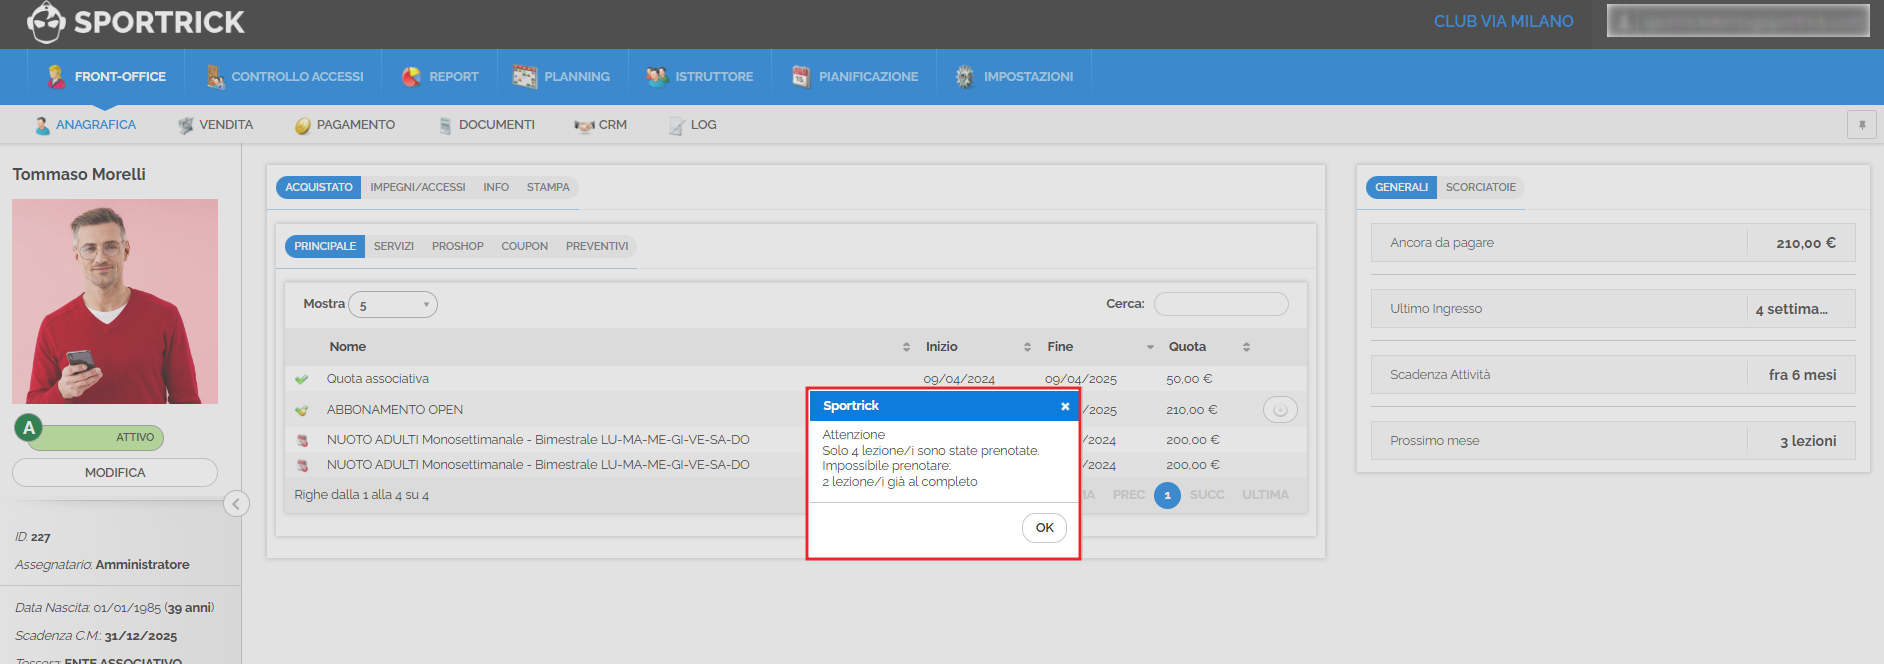Click the Sportrick logo icon
This screenshot has width=1884, height=664.
pos(46,22)
